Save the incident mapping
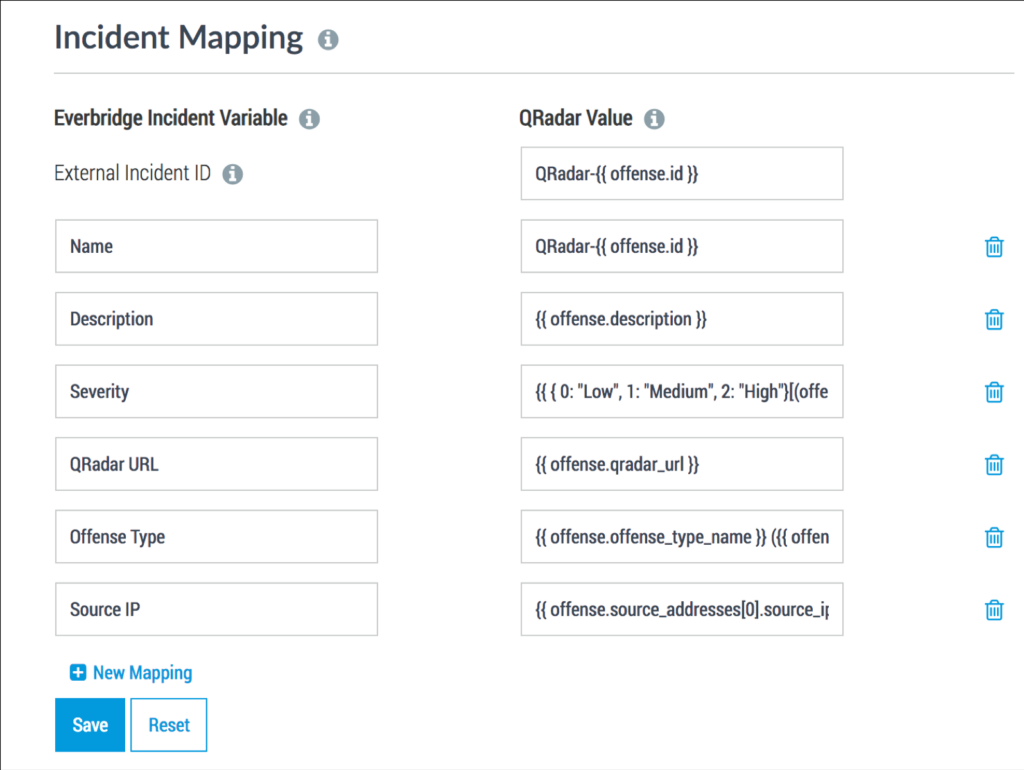This screenshot has height=770, width=1024. click(90, 725)
